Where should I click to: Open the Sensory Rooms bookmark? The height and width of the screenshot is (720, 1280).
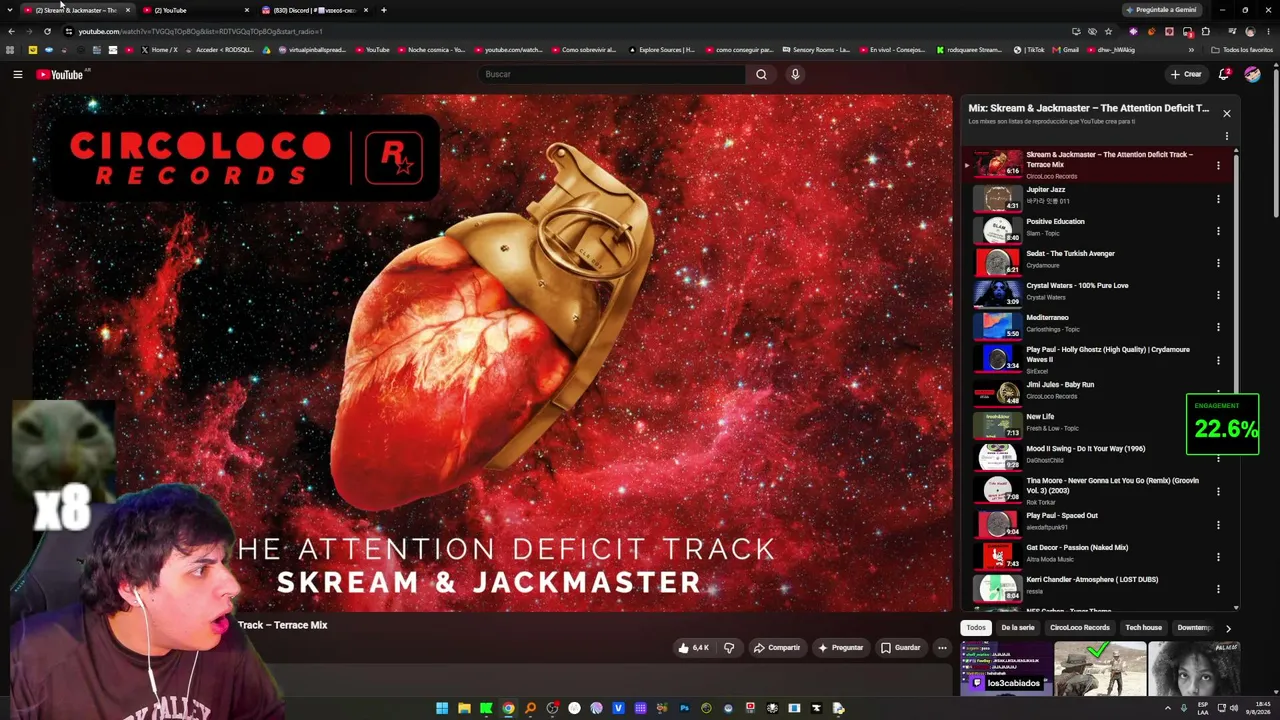816,50
